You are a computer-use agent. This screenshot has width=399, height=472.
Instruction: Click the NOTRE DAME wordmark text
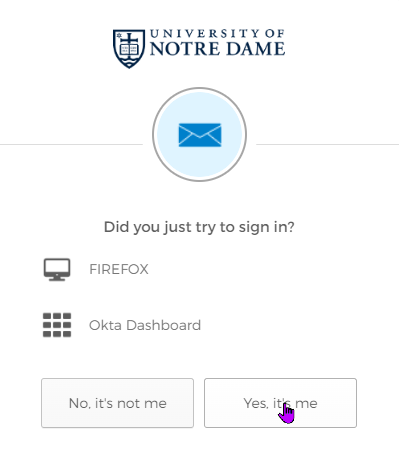217,49
